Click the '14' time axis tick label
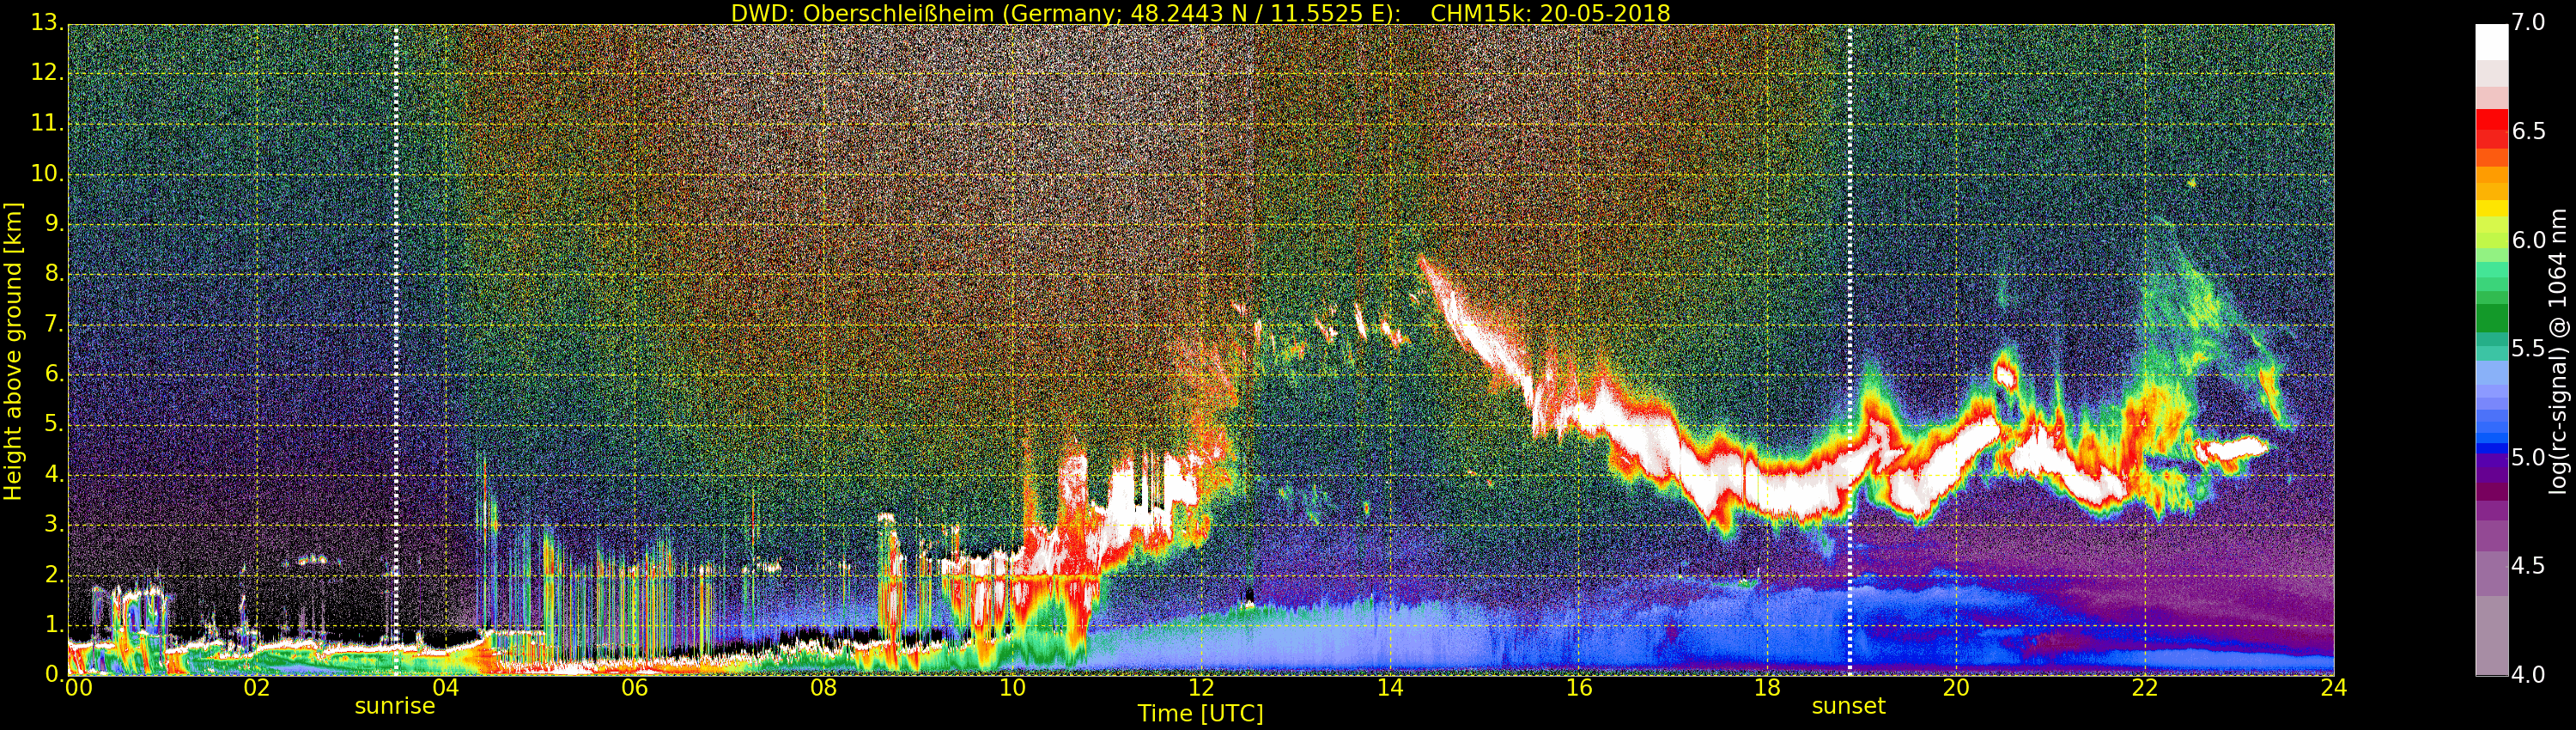2576x730 pixels. point(1390,688)
